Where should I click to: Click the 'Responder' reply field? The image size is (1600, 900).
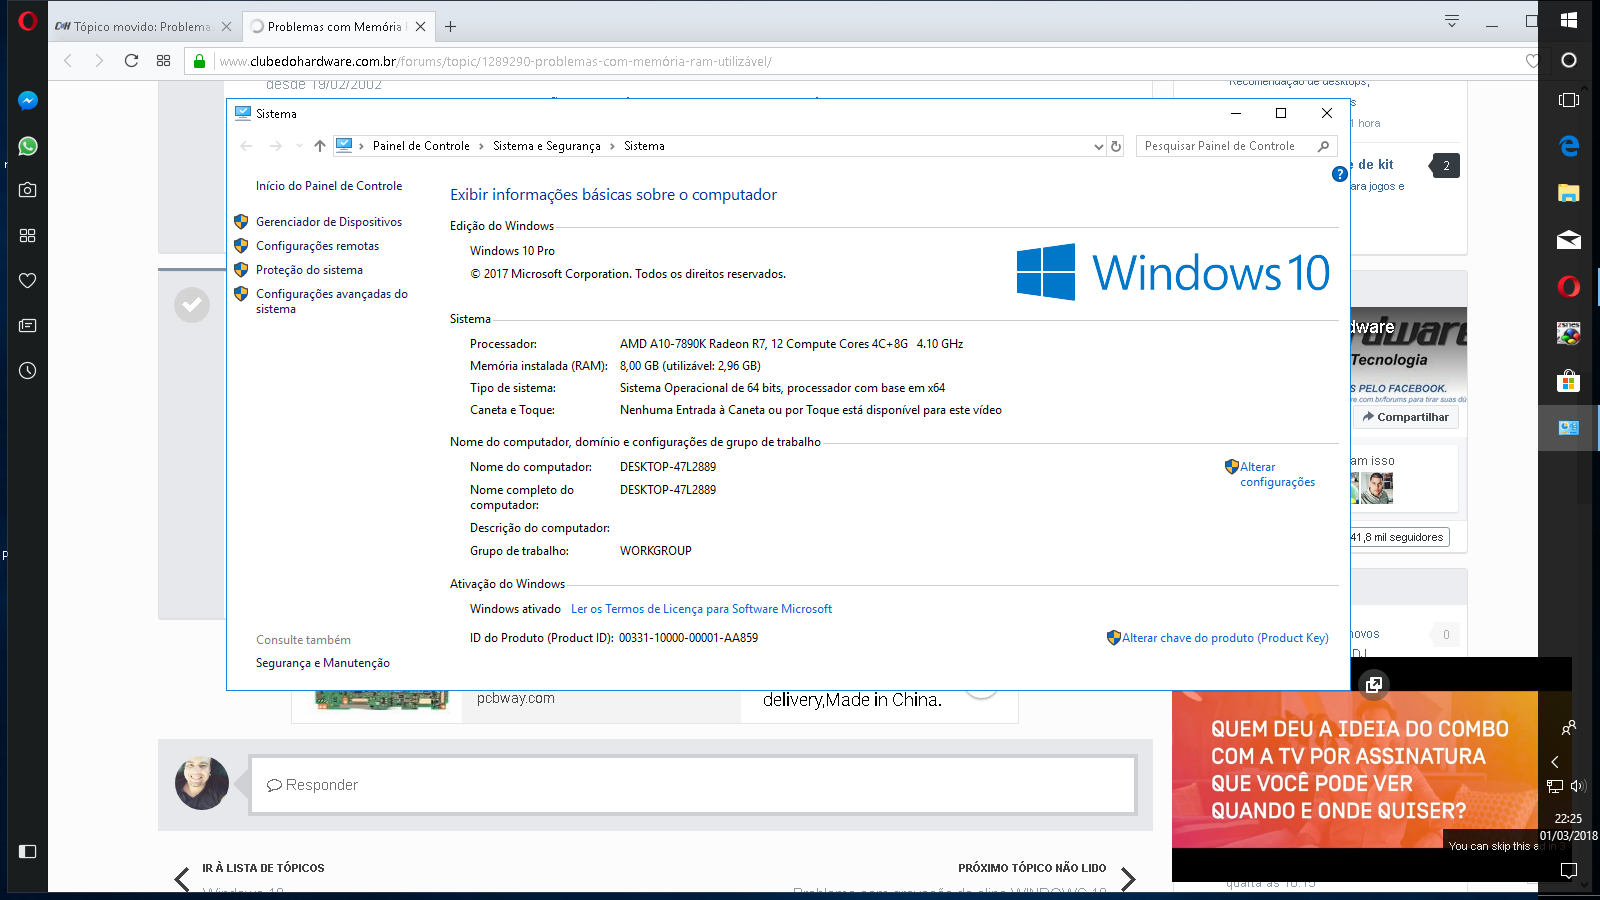coord(693,785)
